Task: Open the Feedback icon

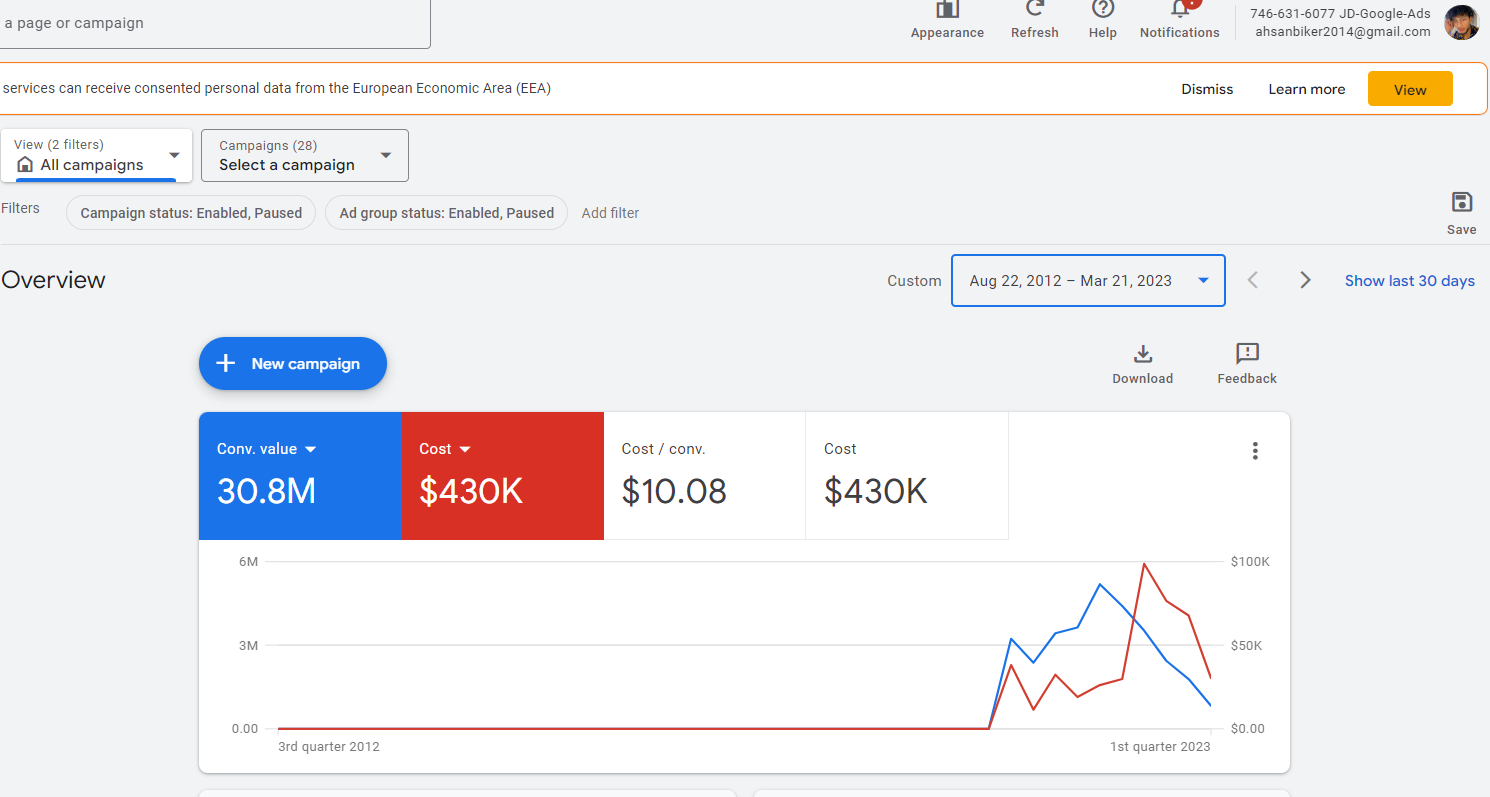Action: tap(1247, 354)
